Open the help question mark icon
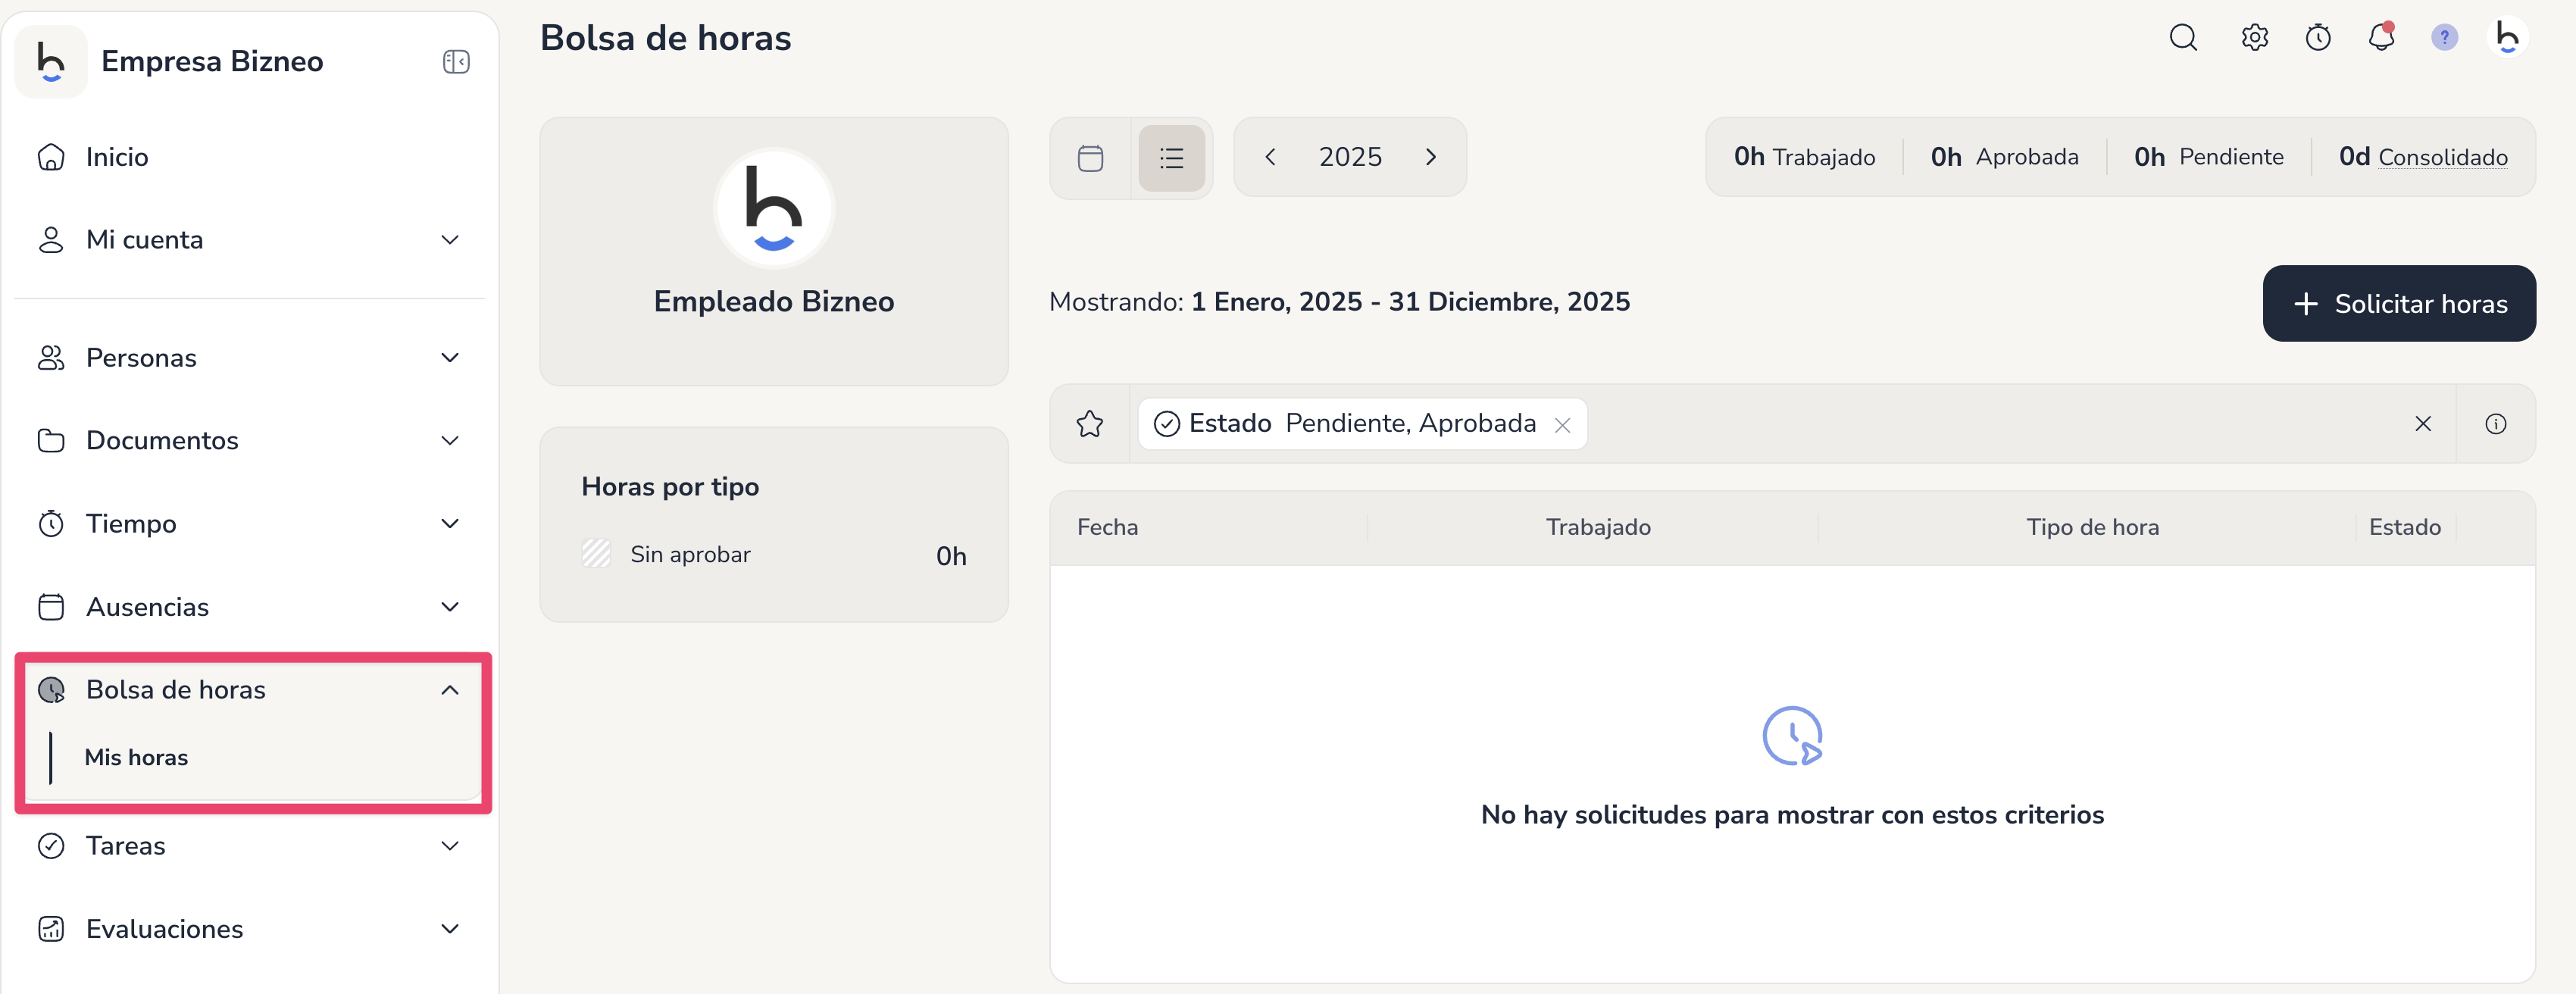Image resolution: width=2576 pixels, height=994 pixels. [2444, 38]
